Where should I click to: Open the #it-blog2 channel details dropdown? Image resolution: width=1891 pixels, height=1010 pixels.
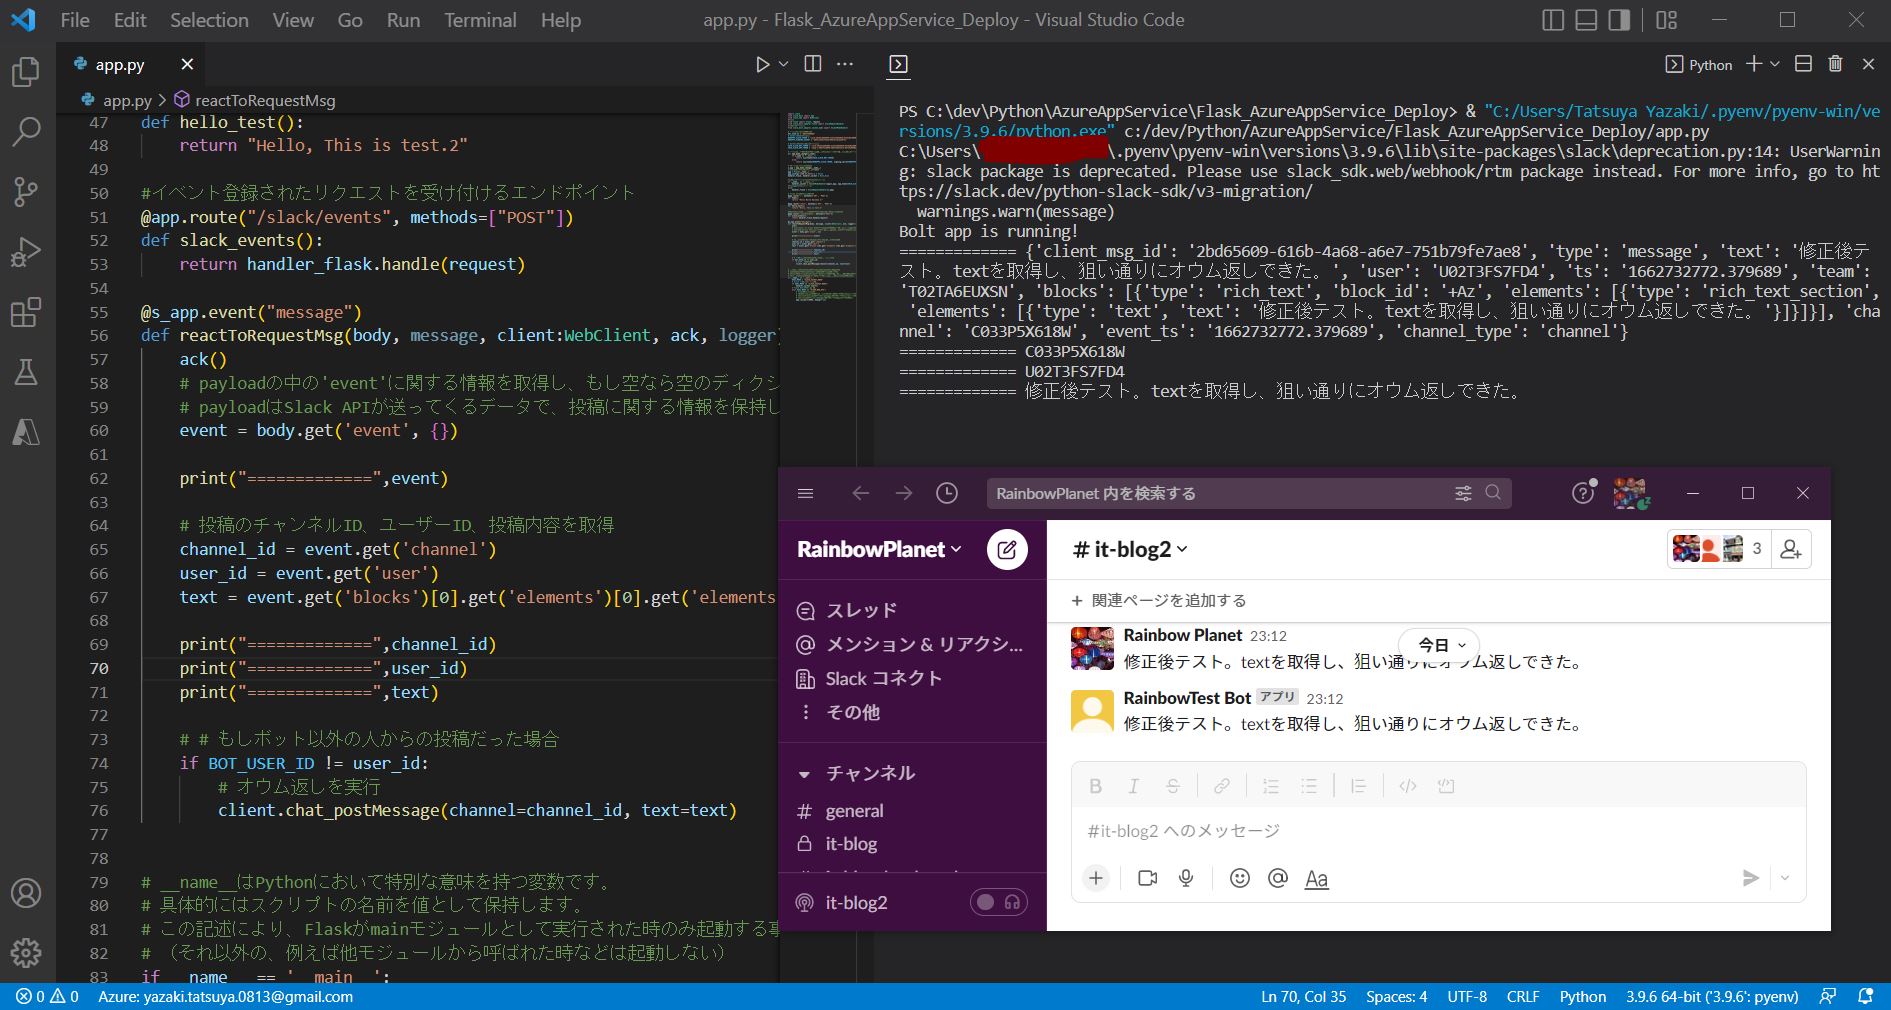point(1130,549)
